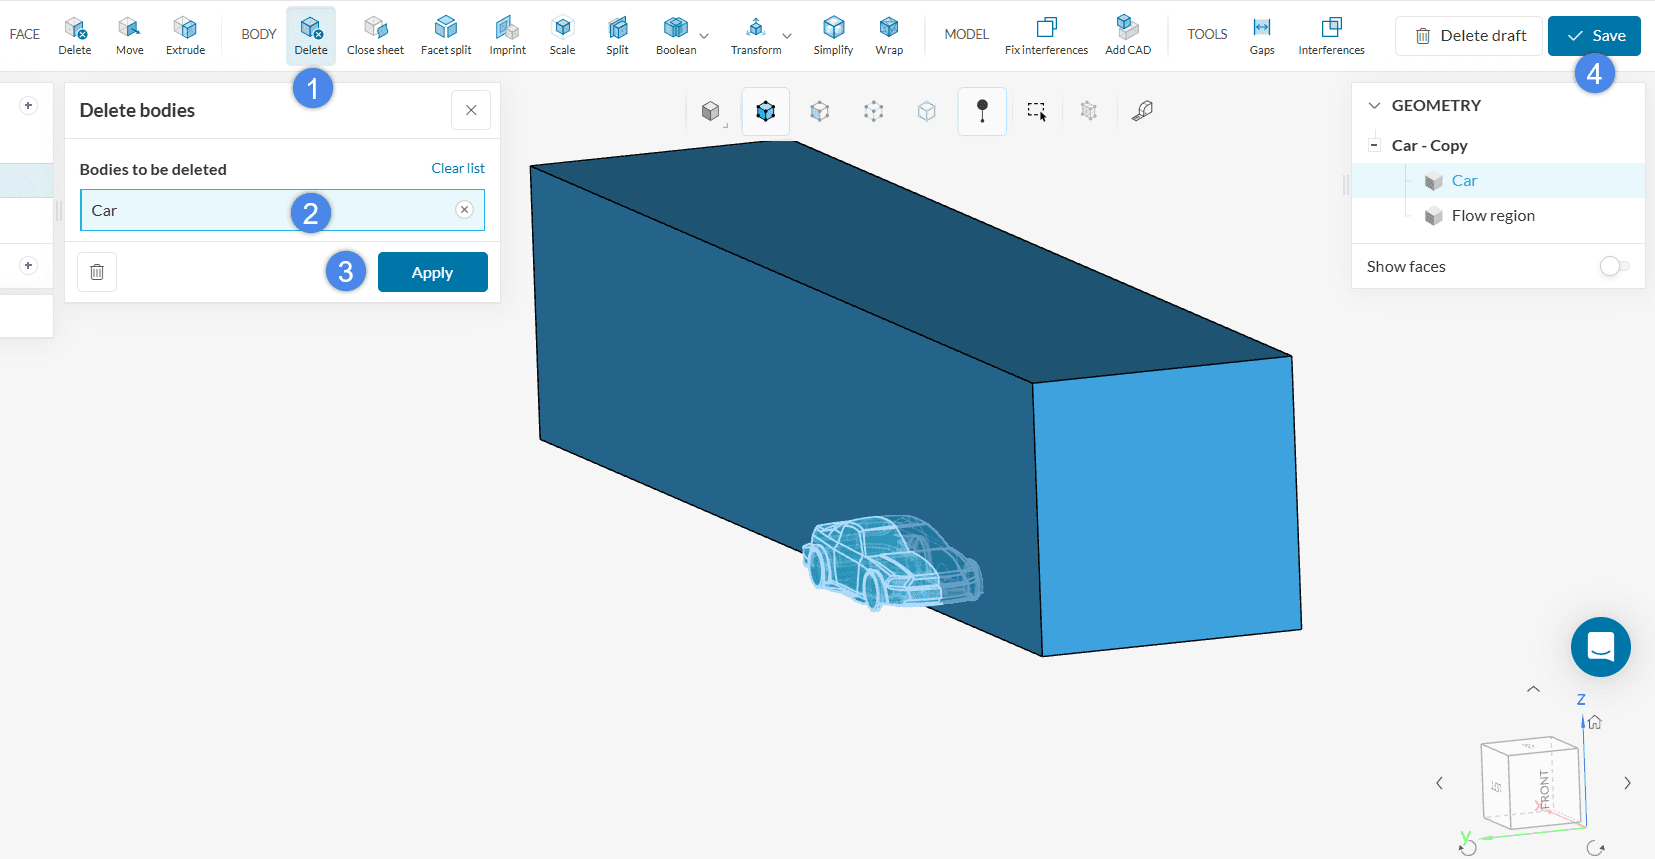Select the Facet split tool
Image resolution: width=1655 pixels, height=859 pixels.
[x=446, y=36]
